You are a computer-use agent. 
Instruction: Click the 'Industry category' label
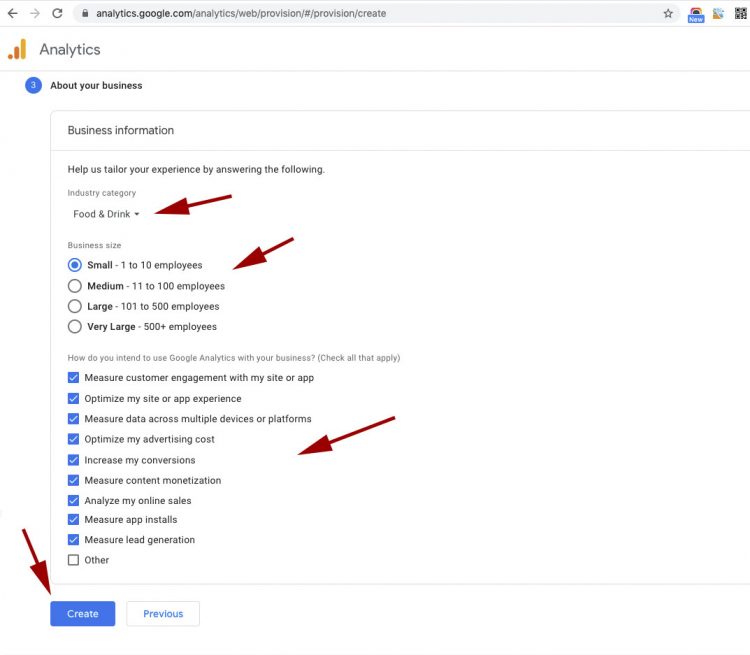(102, 193)
